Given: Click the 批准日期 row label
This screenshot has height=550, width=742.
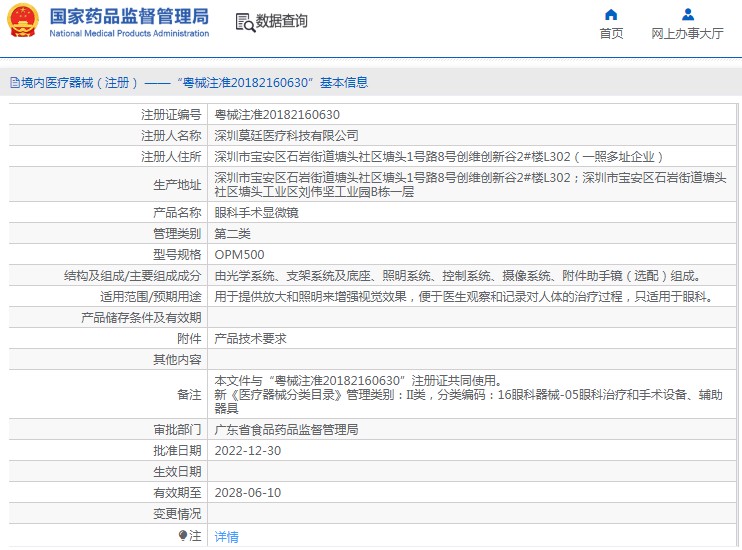Looking at the screenshot, I should tap(177, 451).
